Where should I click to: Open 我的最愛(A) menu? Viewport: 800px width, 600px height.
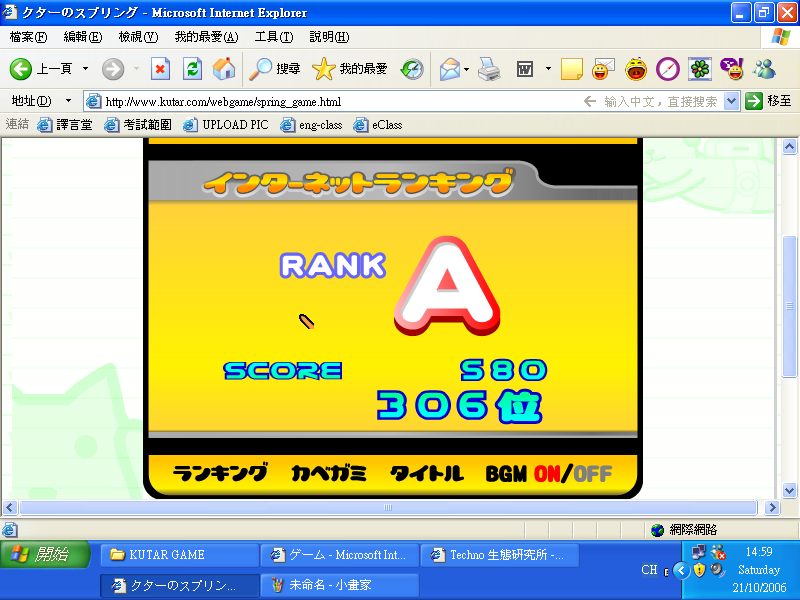[207, 37]
